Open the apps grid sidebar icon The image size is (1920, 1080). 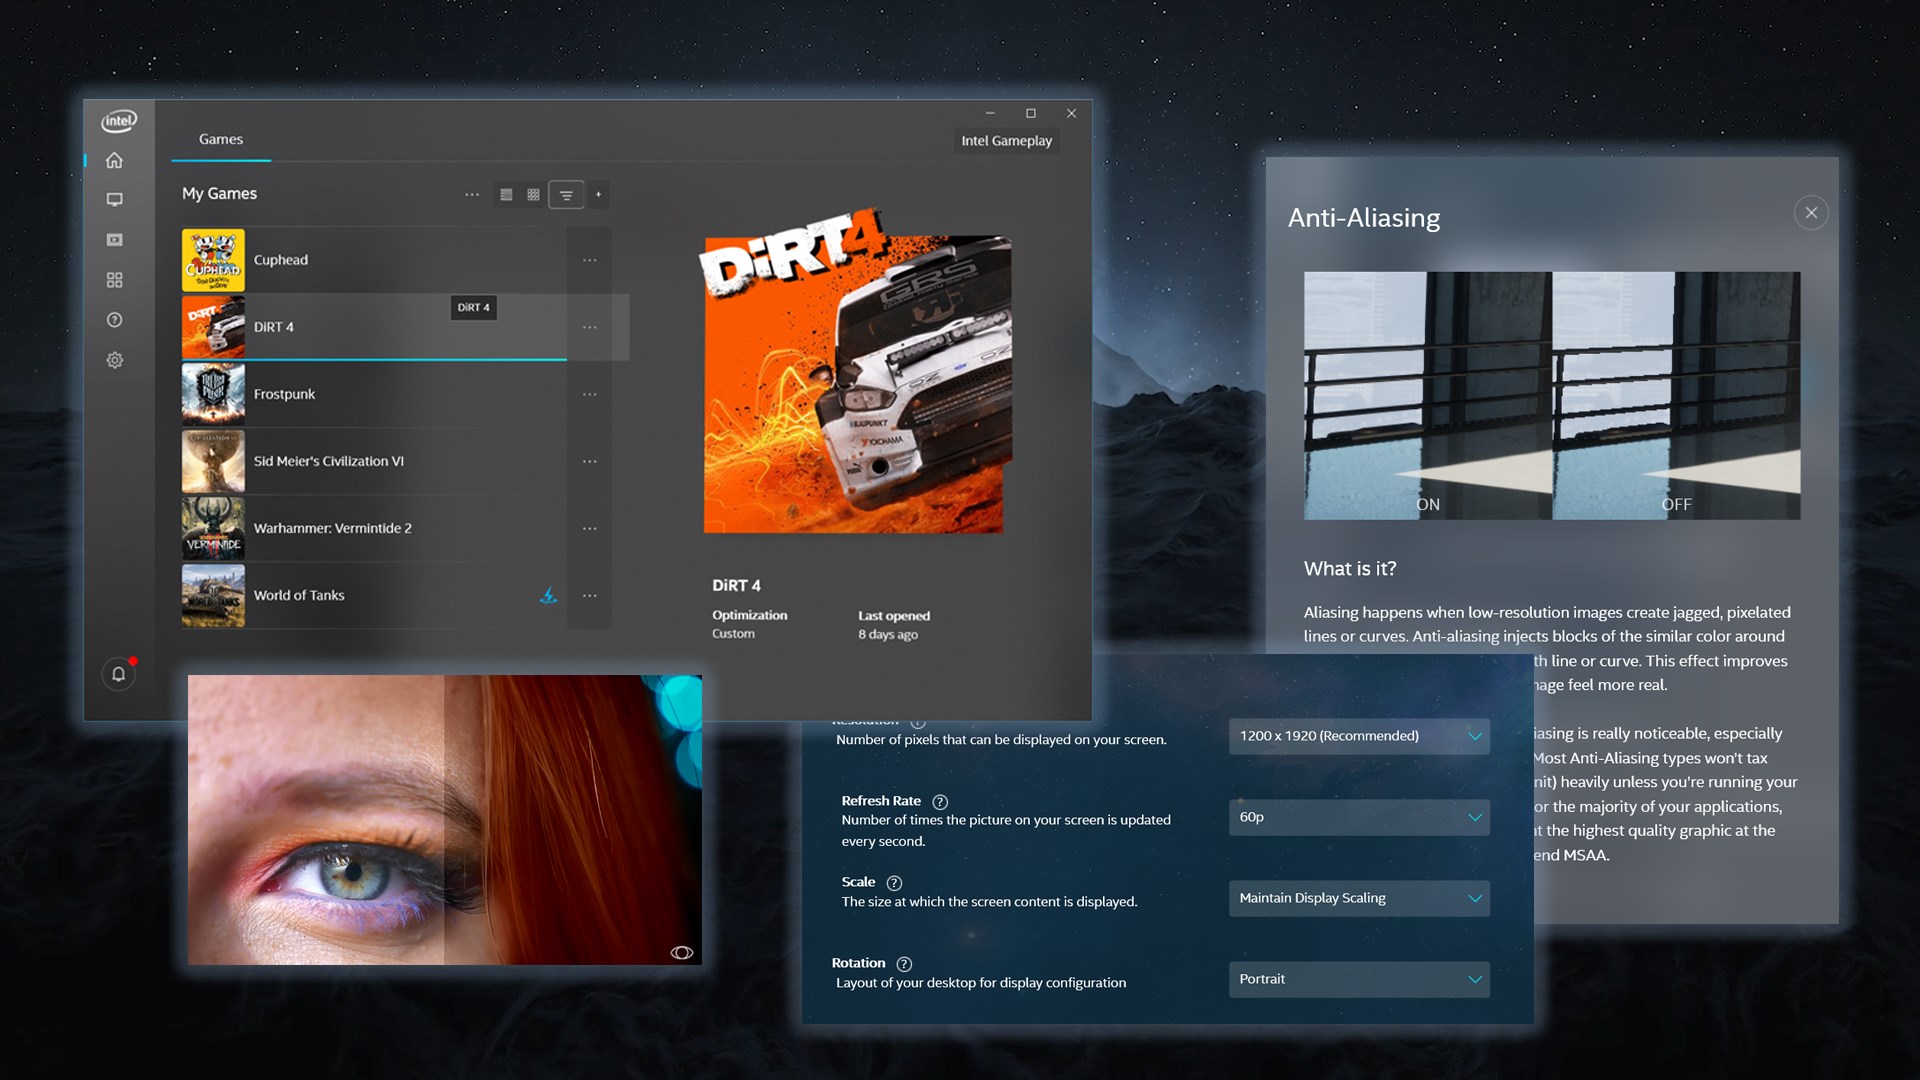click(x=115, y=280)
